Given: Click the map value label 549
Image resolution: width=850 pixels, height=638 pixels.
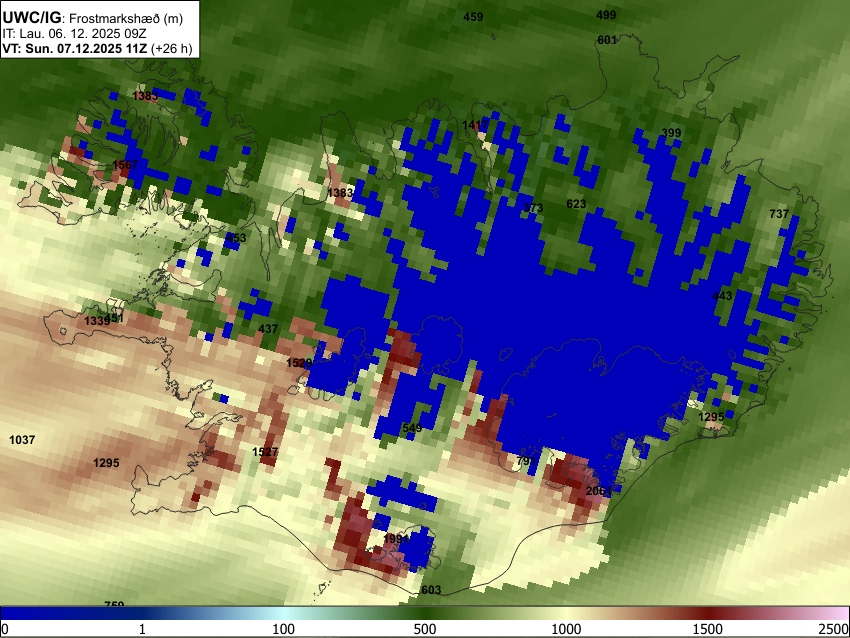Looking at the screenshot, I should point(412,428).
